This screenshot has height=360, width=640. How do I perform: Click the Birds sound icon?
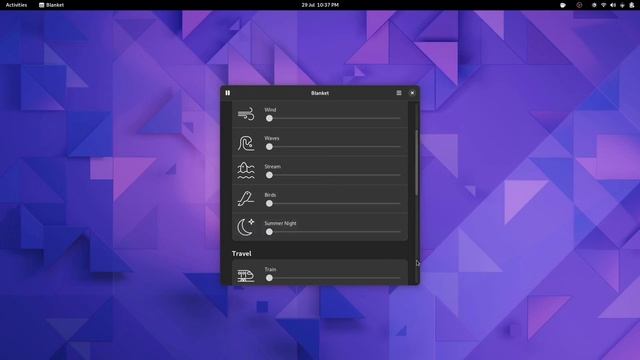click(246, 199)
